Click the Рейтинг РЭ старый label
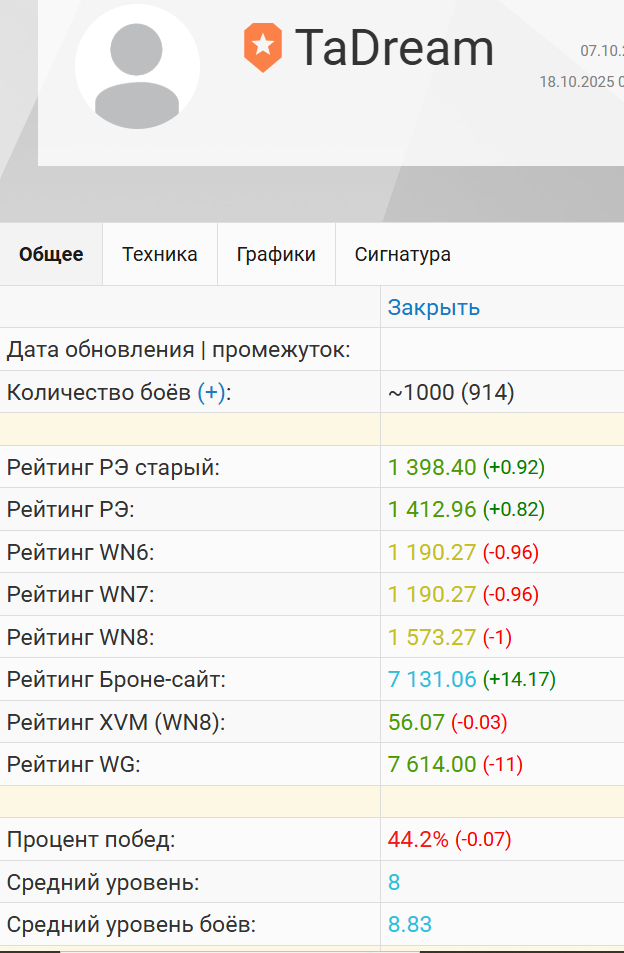 click(x=113, y=467)
